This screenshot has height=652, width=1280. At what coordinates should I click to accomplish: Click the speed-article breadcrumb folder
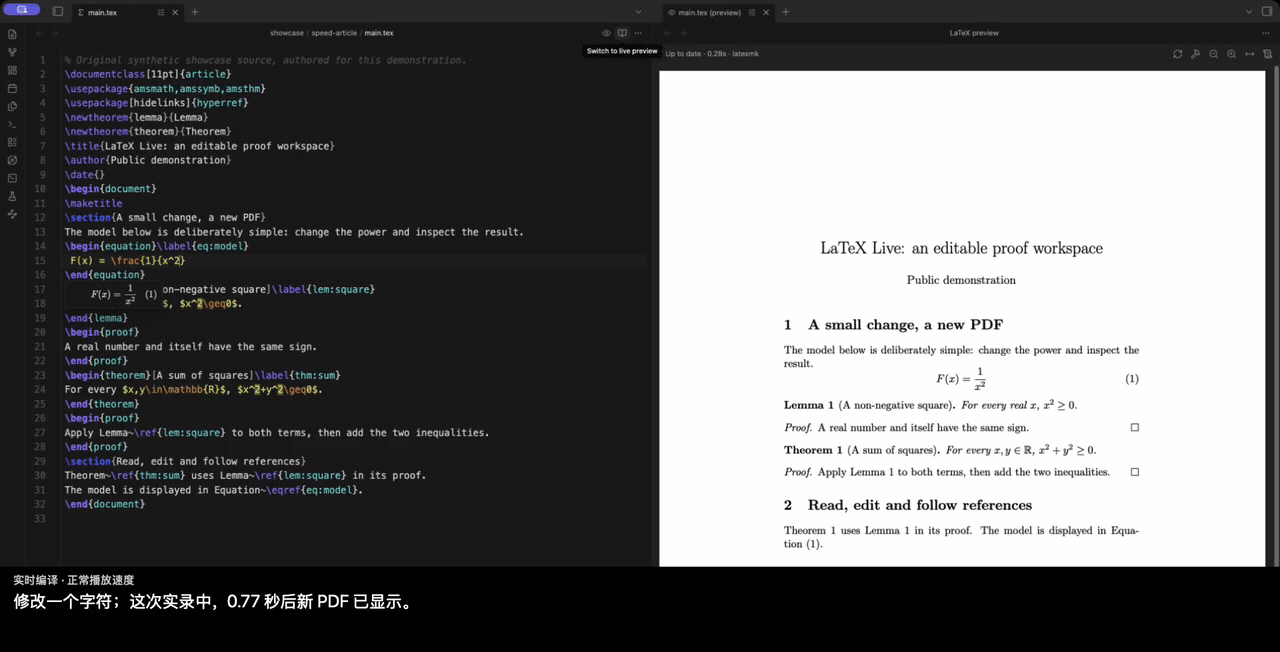tap(334, 33)
